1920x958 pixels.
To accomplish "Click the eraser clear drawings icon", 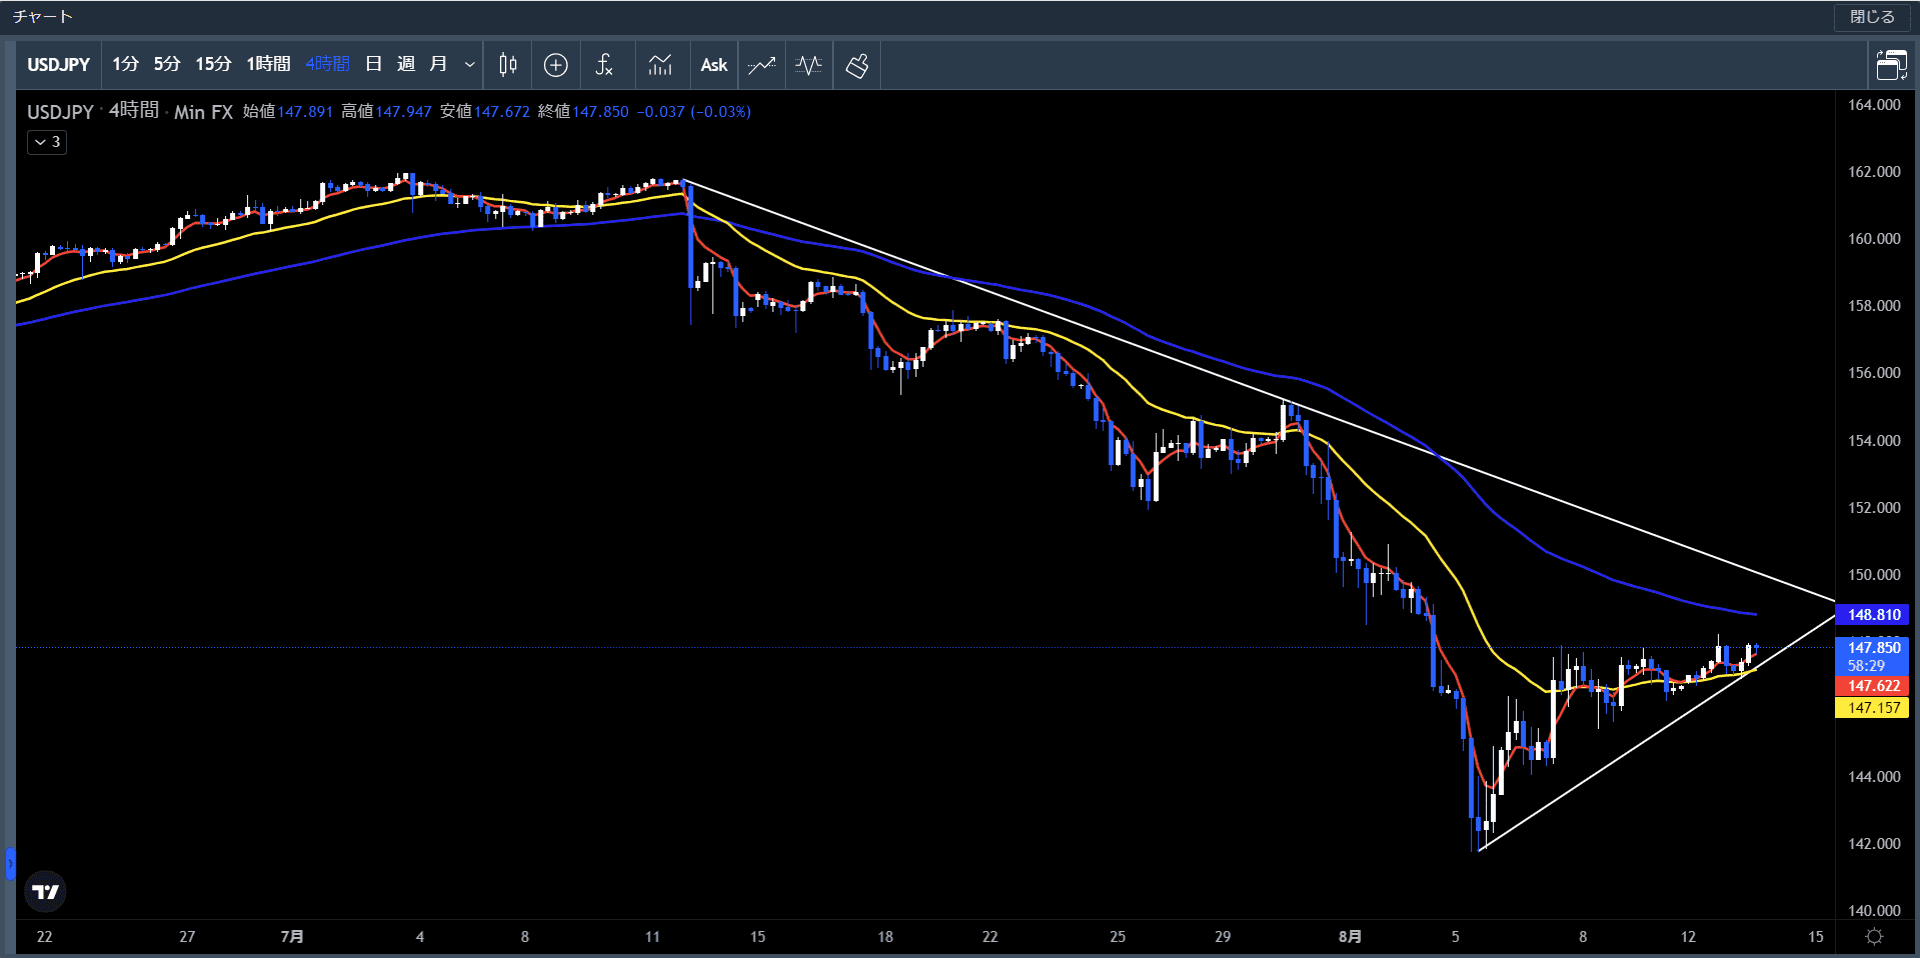I will pyautogui.click(x=857, y=65).
